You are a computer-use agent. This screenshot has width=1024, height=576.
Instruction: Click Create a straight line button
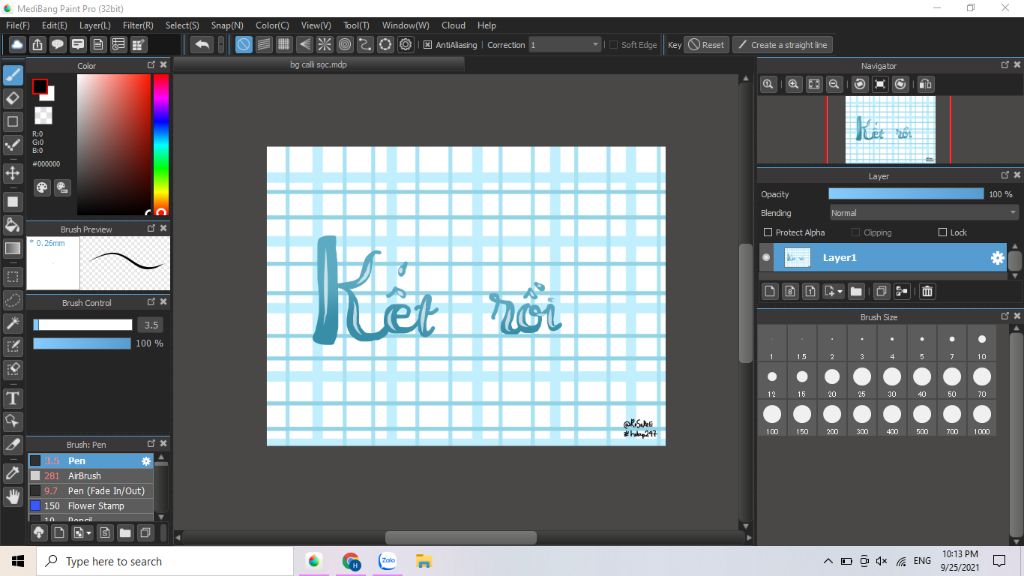(782, 45)
